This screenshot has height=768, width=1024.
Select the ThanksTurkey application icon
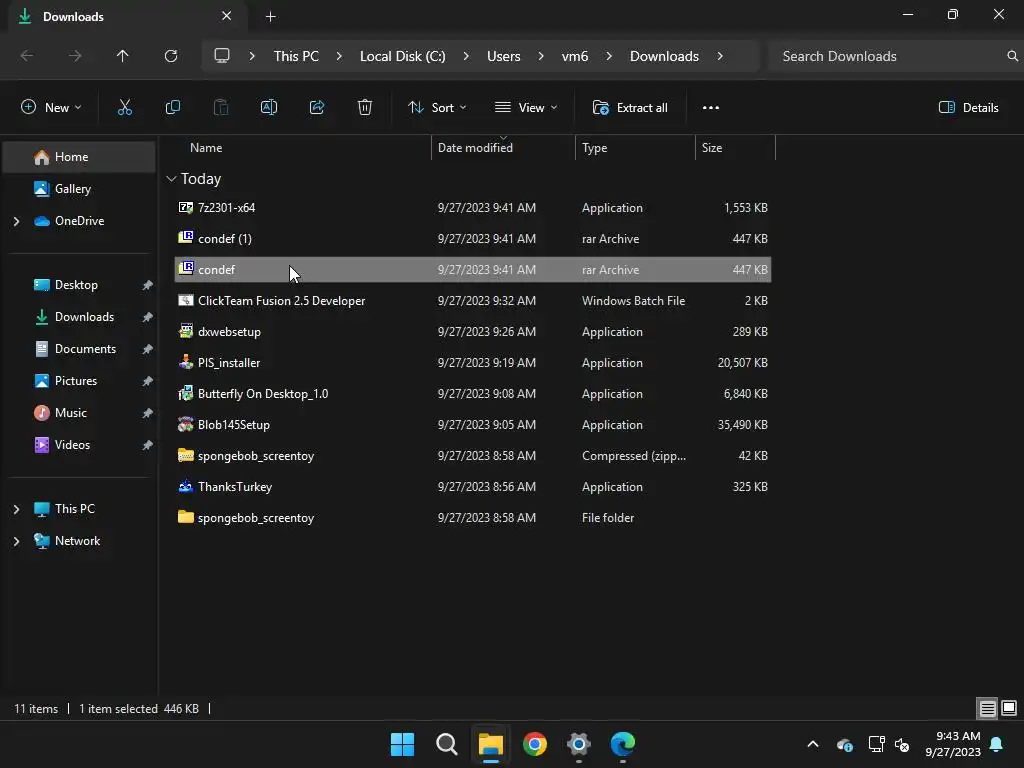pos(185,486)
